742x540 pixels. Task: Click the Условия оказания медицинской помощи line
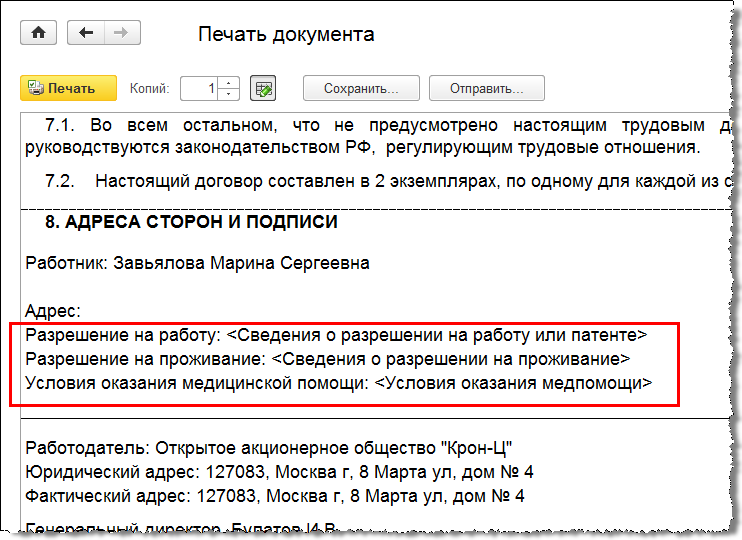[338, 383]
